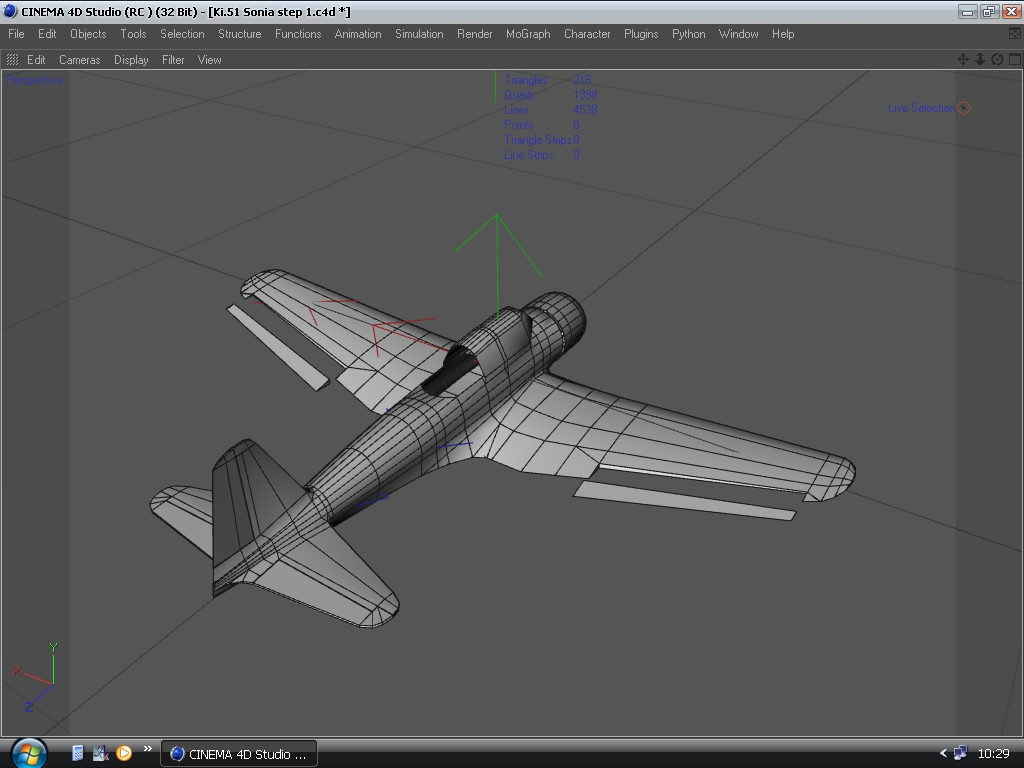The width and height of the screenshot is (1024, 768).
Task: Open the Windows Start menu
Action: coord(29,754)
